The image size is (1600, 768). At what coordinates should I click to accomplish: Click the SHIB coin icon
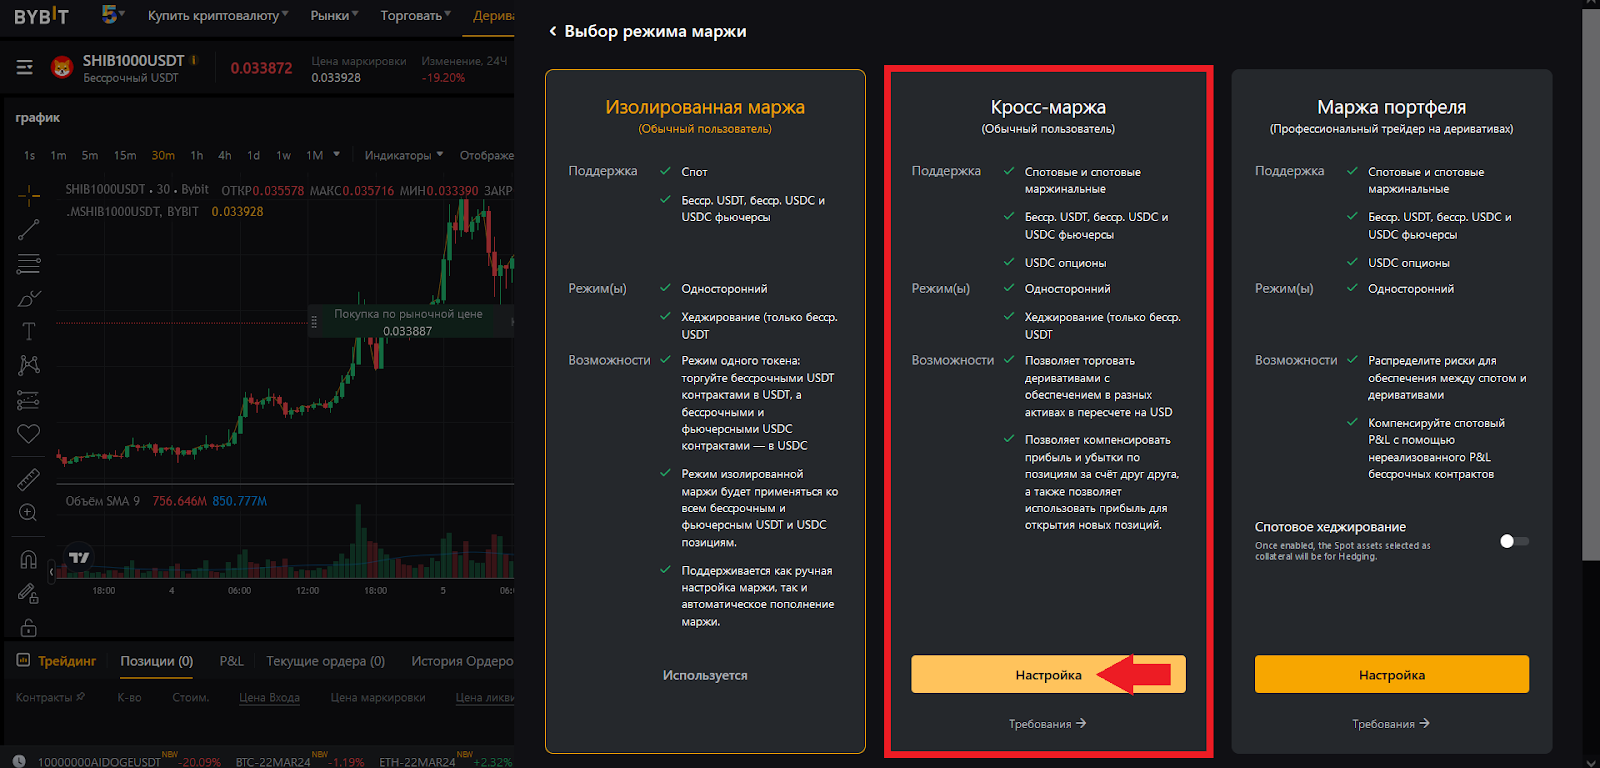pyautogui.click(x=62, y=67)
